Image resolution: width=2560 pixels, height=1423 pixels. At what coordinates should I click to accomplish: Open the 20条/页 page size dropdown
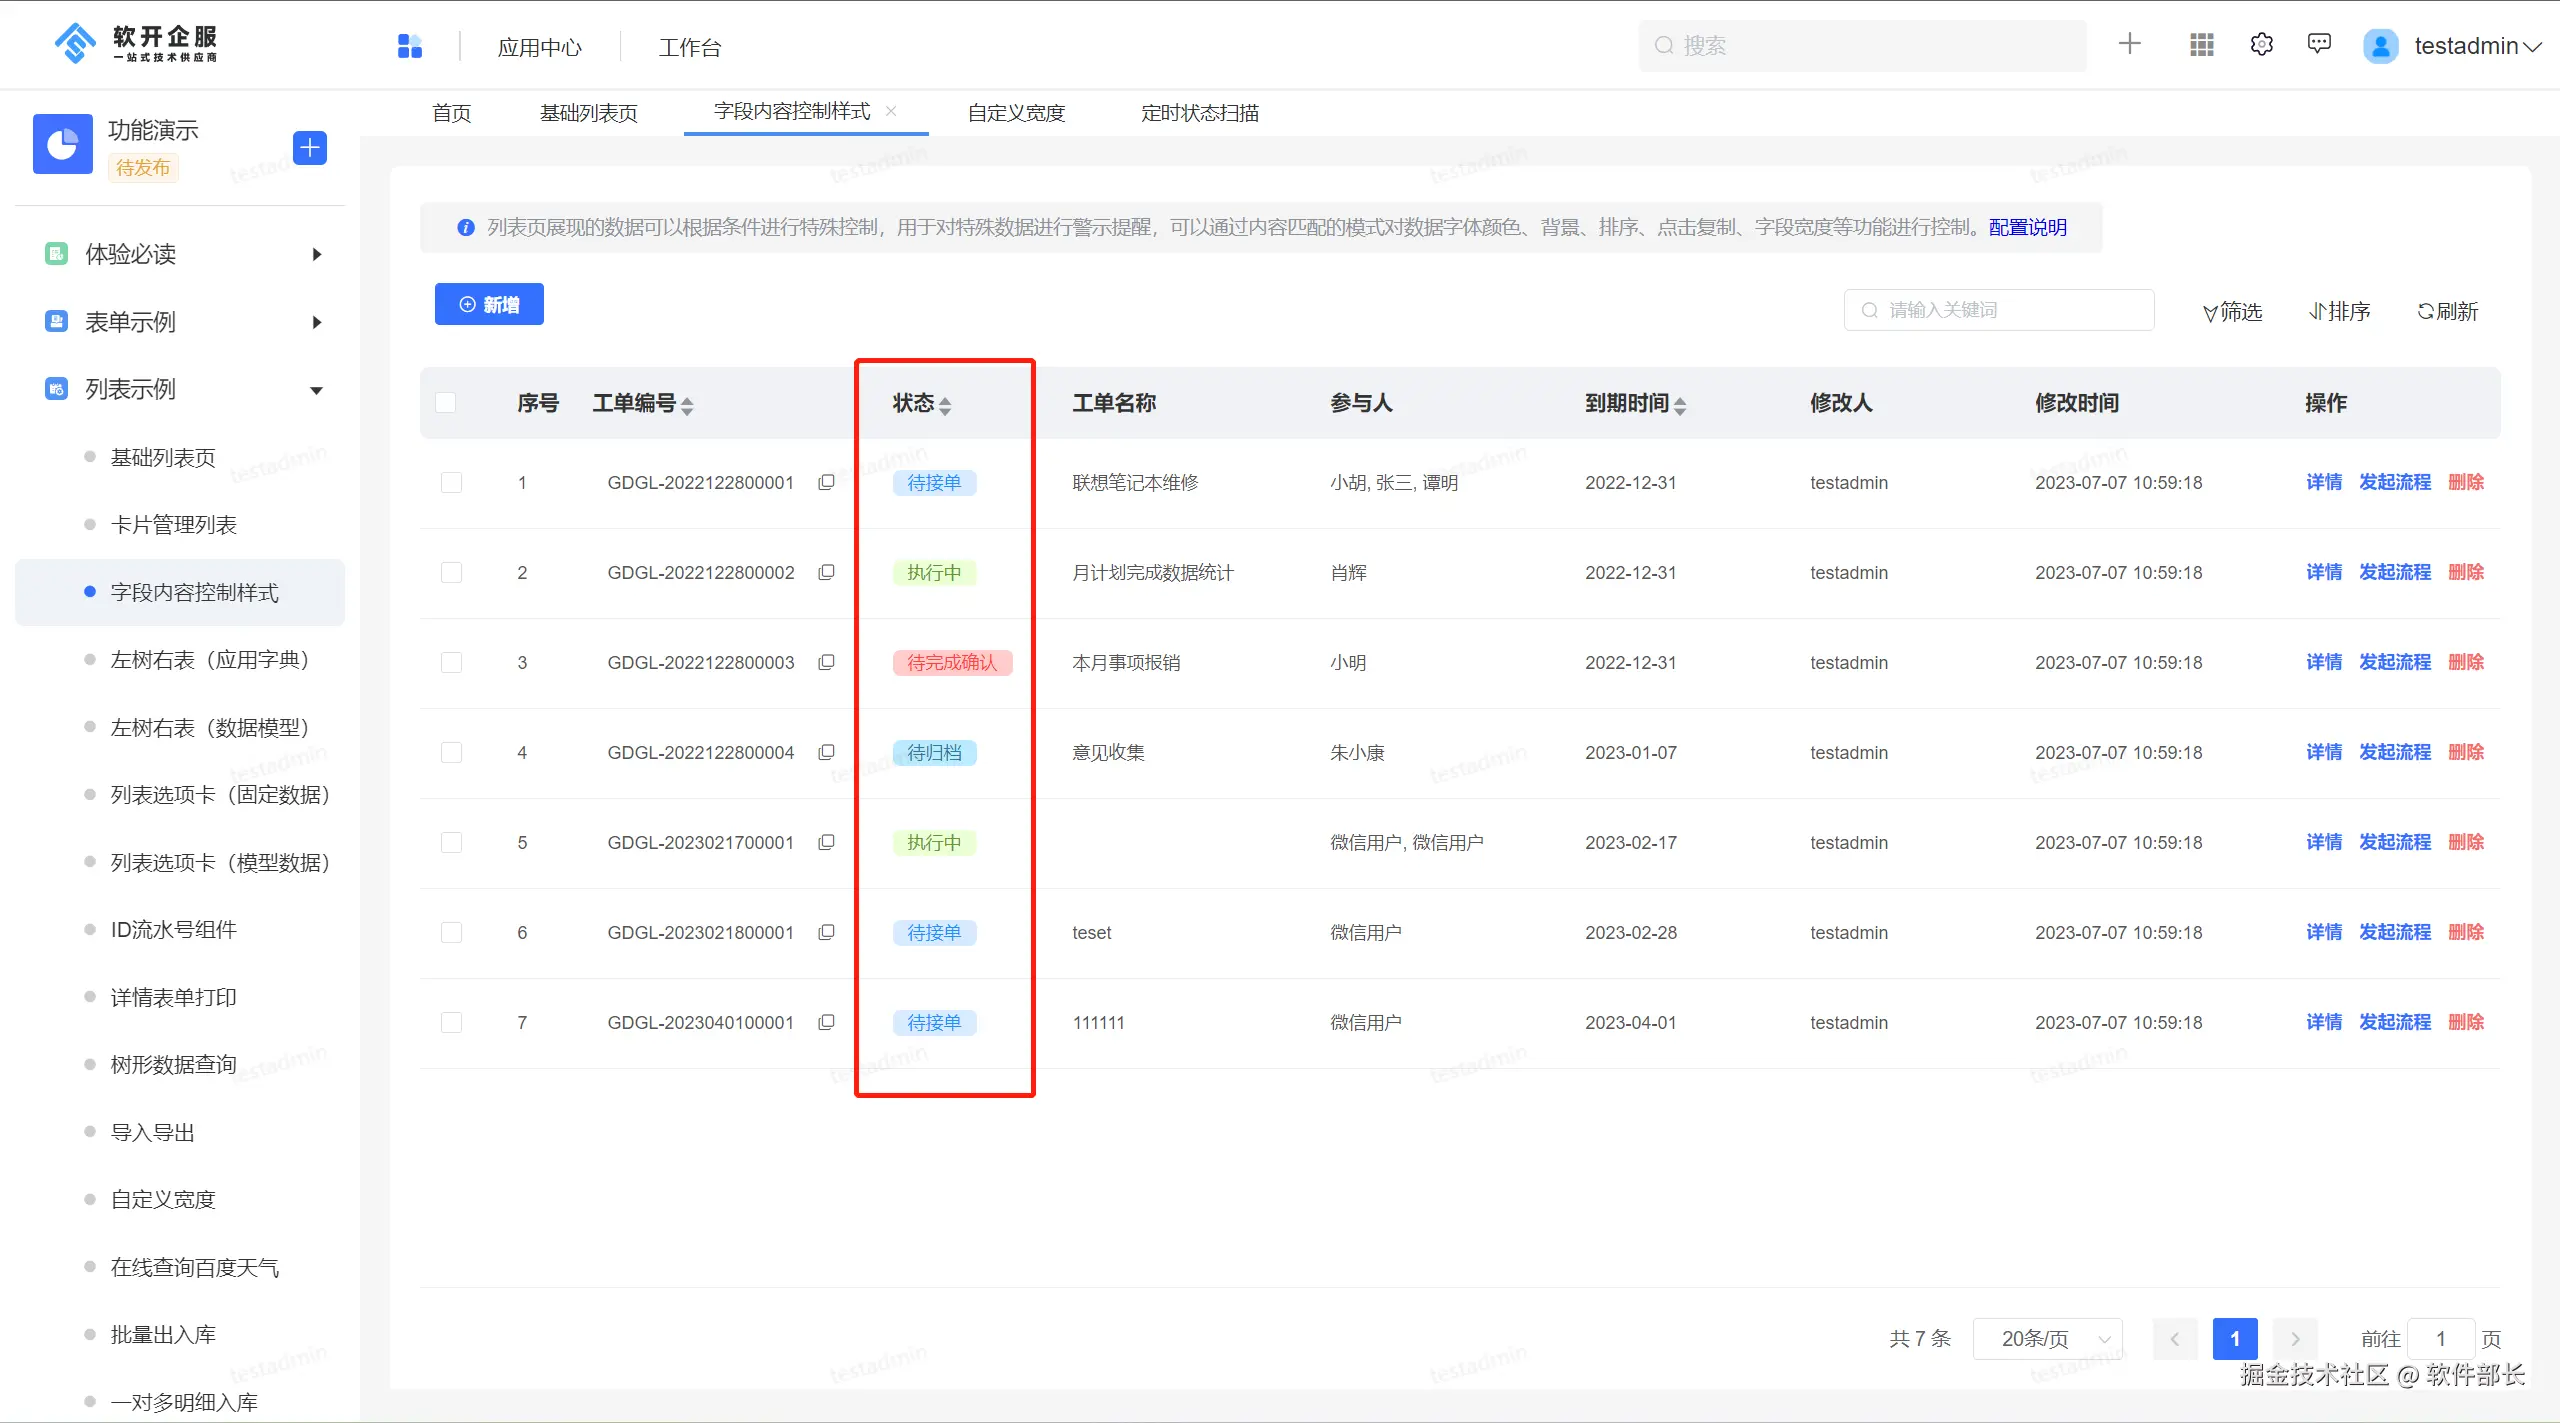[x=2047, y=1338]
